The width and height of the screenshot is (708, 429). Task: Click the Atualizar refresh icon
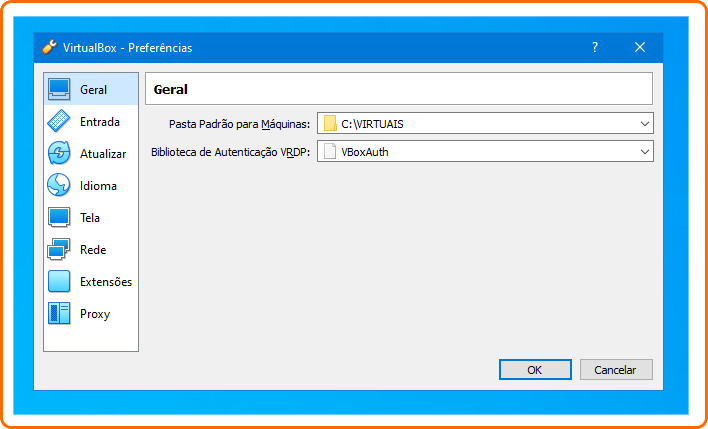(x=59, y=153)
